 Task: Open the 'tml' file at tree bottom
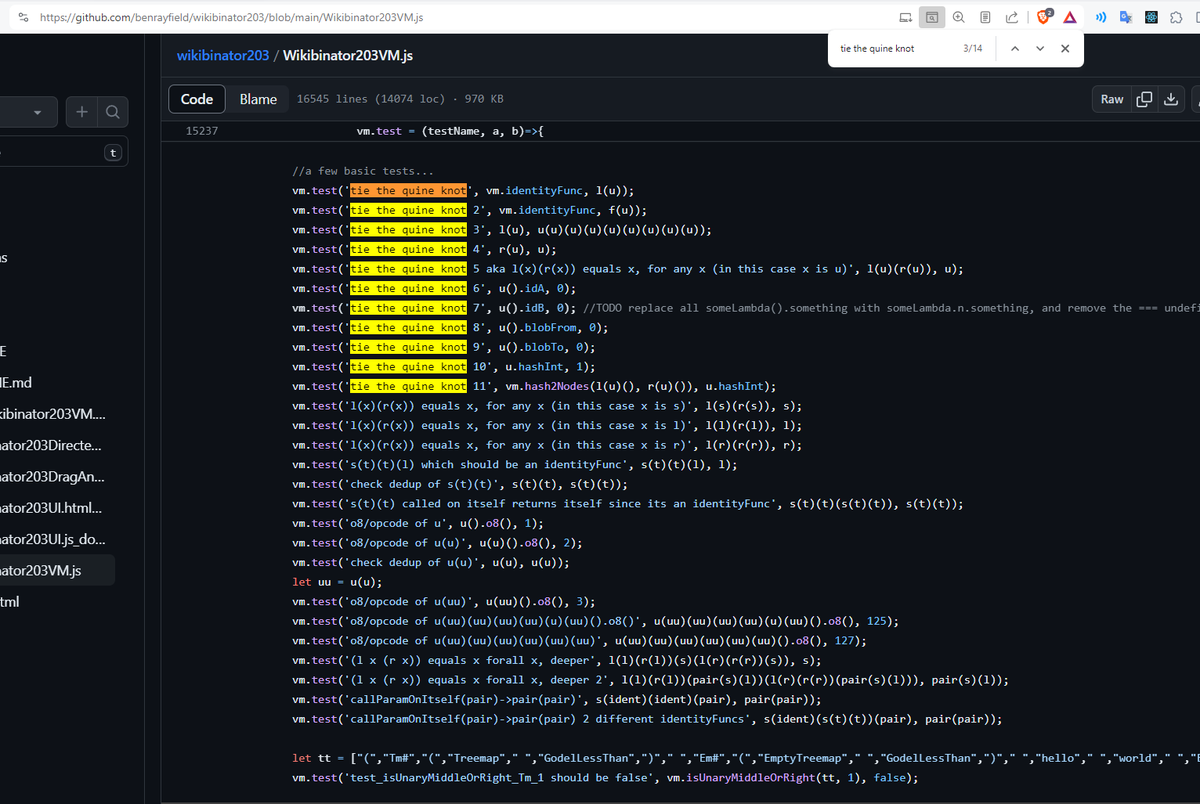coord(10,601)
